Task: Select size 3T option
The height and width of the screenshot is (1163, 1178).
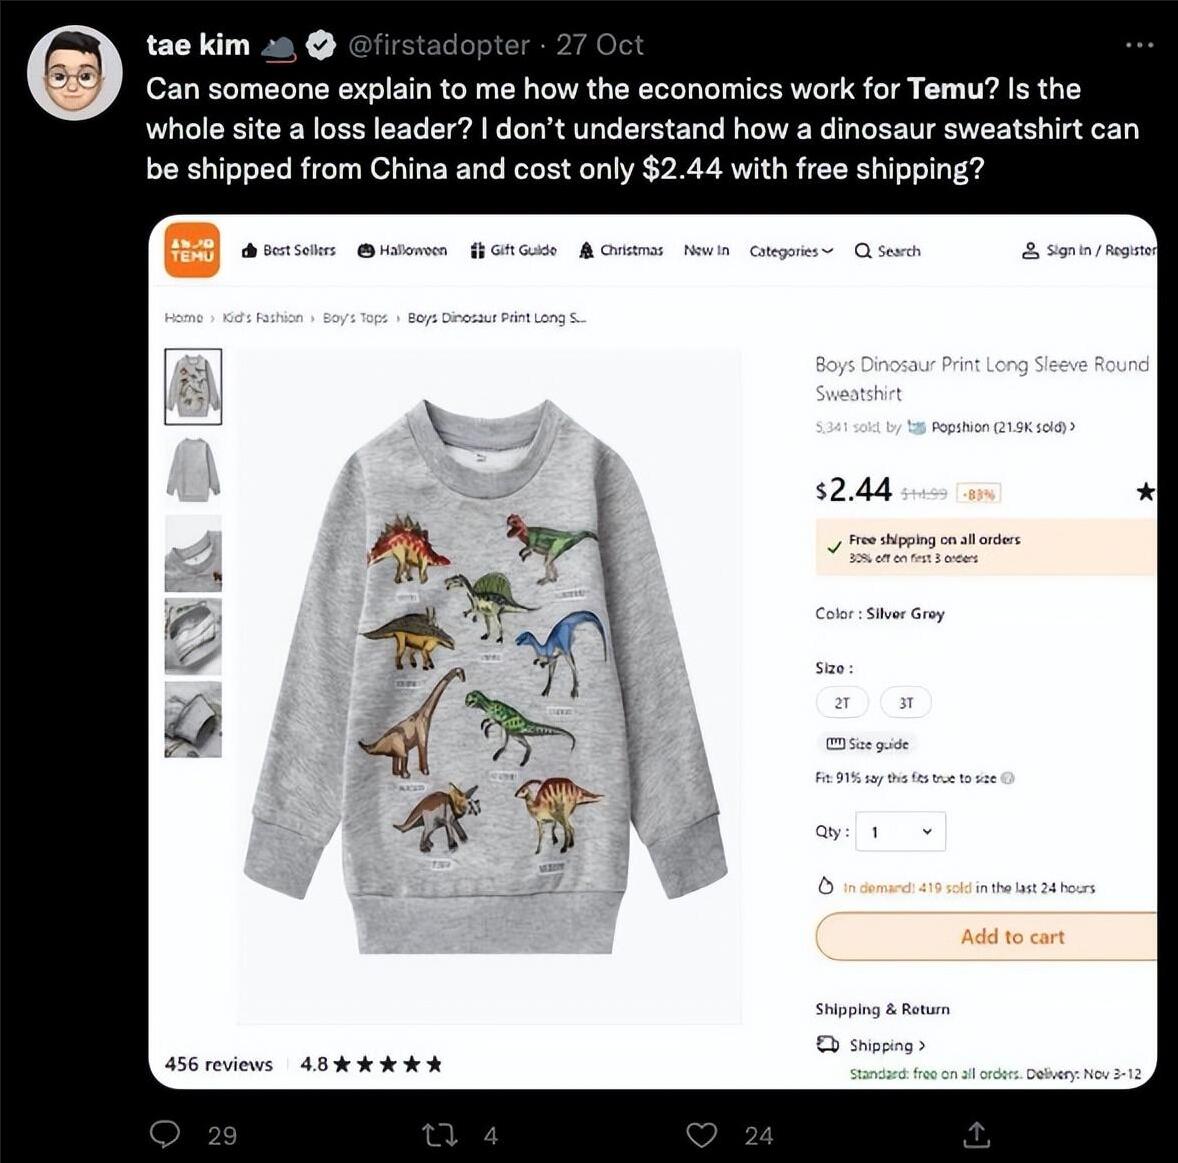Action: point(906,703)
